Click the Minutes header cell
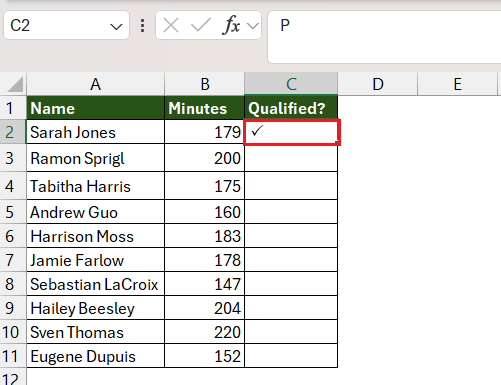Screen dimensions: 501x385 [x=205, y=108]
